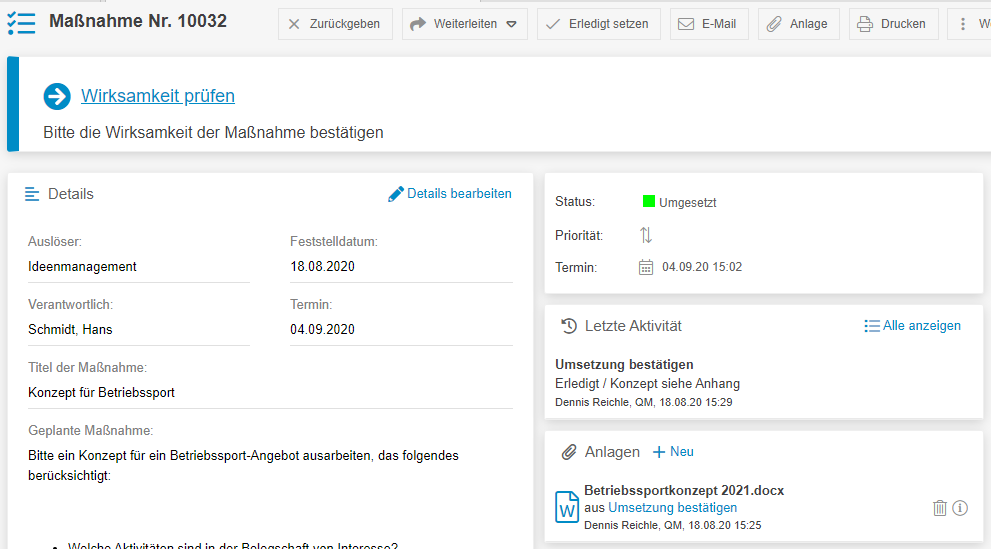Click the Umgesetzt status text
The width and height of the screenshot is (991, 549).
coord(688,203)
